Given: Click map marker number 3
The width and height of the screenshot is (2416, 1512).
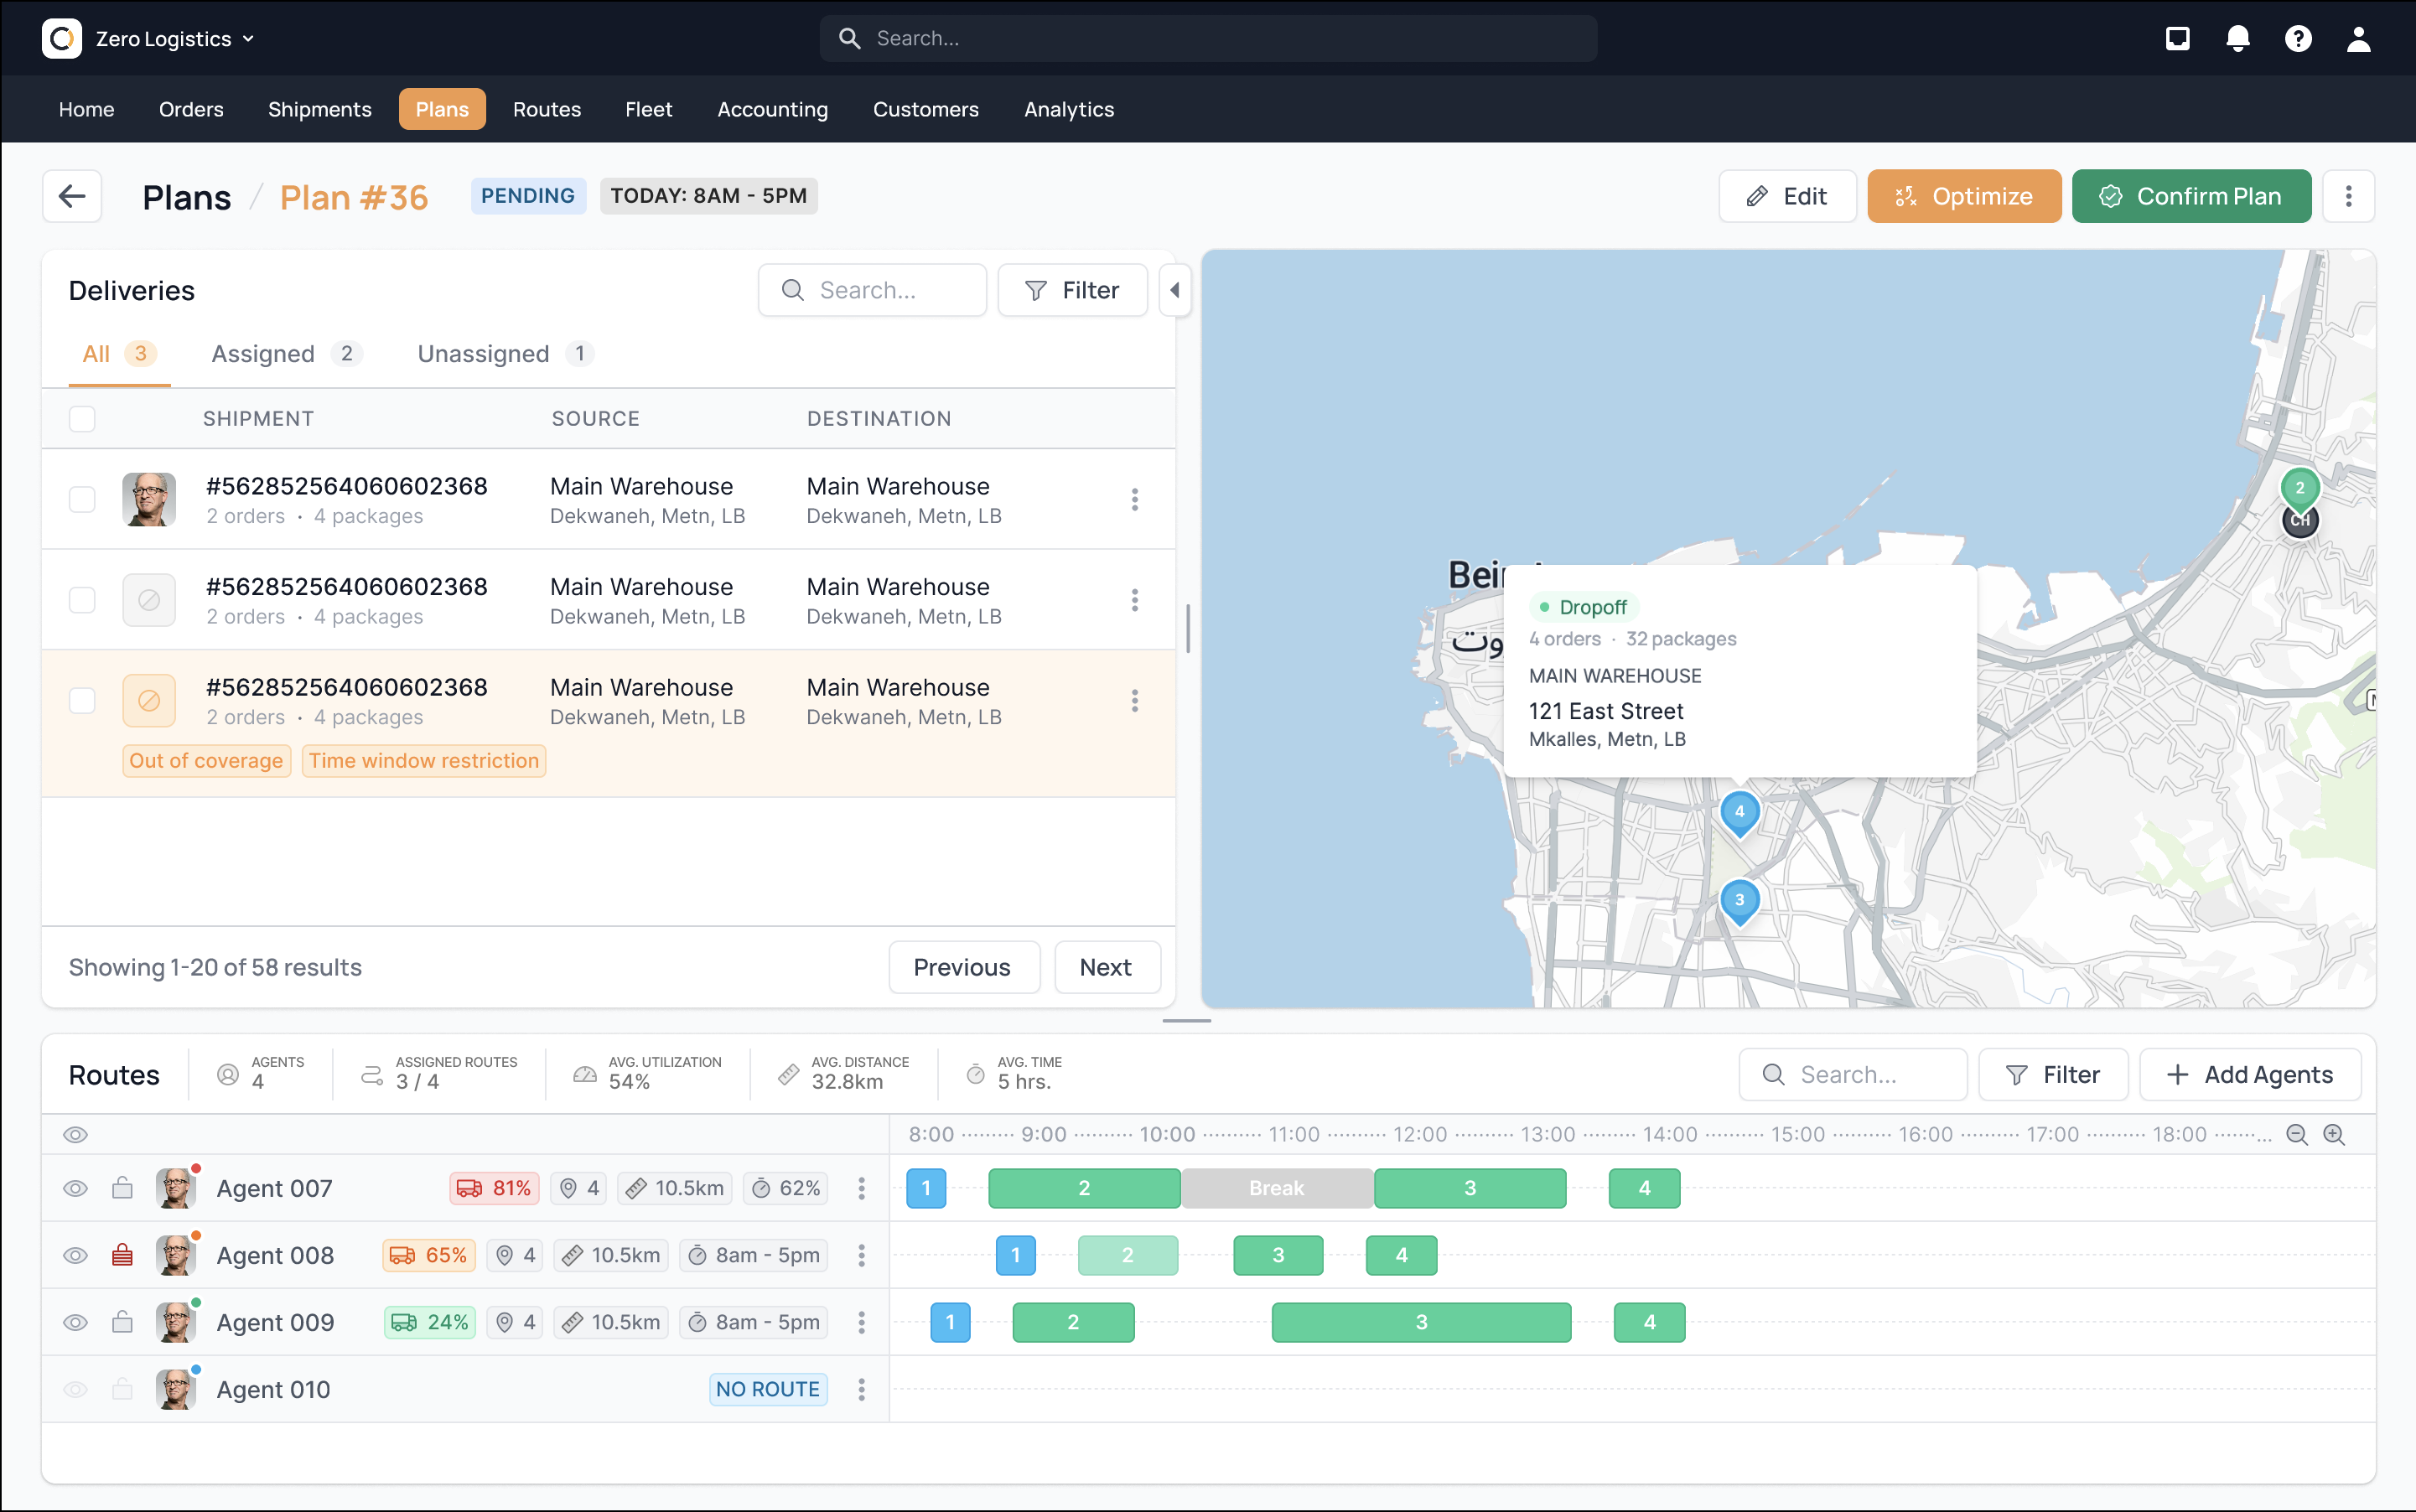Looking at the screenshot, I should (1739, 900).
